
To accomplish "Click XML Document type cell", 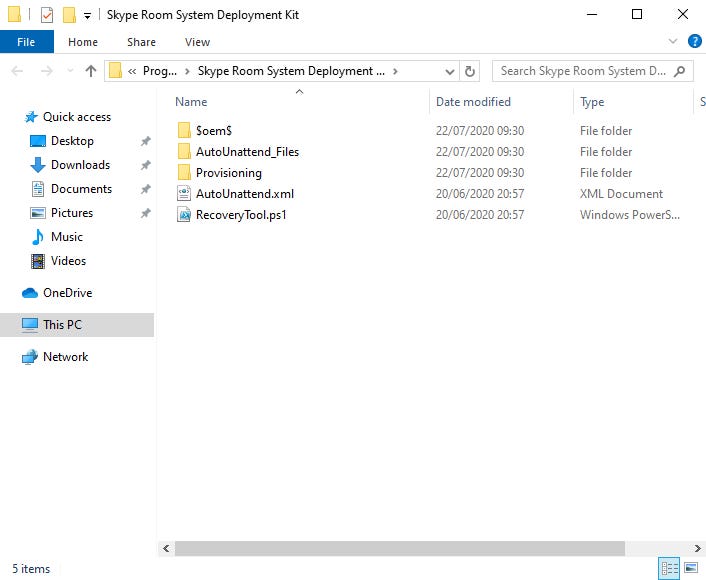I will click(621, 194).
